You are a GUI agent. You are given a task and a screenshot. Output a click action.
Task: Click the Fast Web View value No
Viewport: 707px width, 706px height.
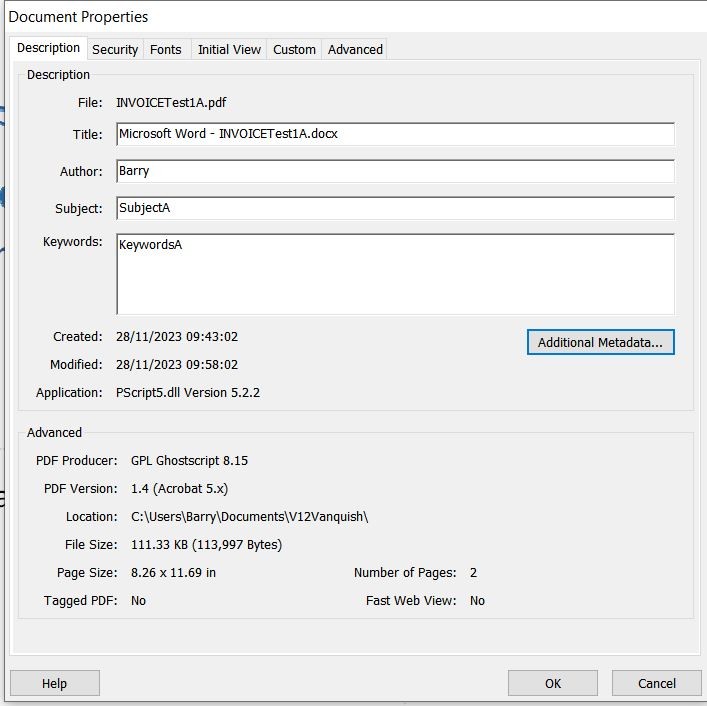(477, 601)
